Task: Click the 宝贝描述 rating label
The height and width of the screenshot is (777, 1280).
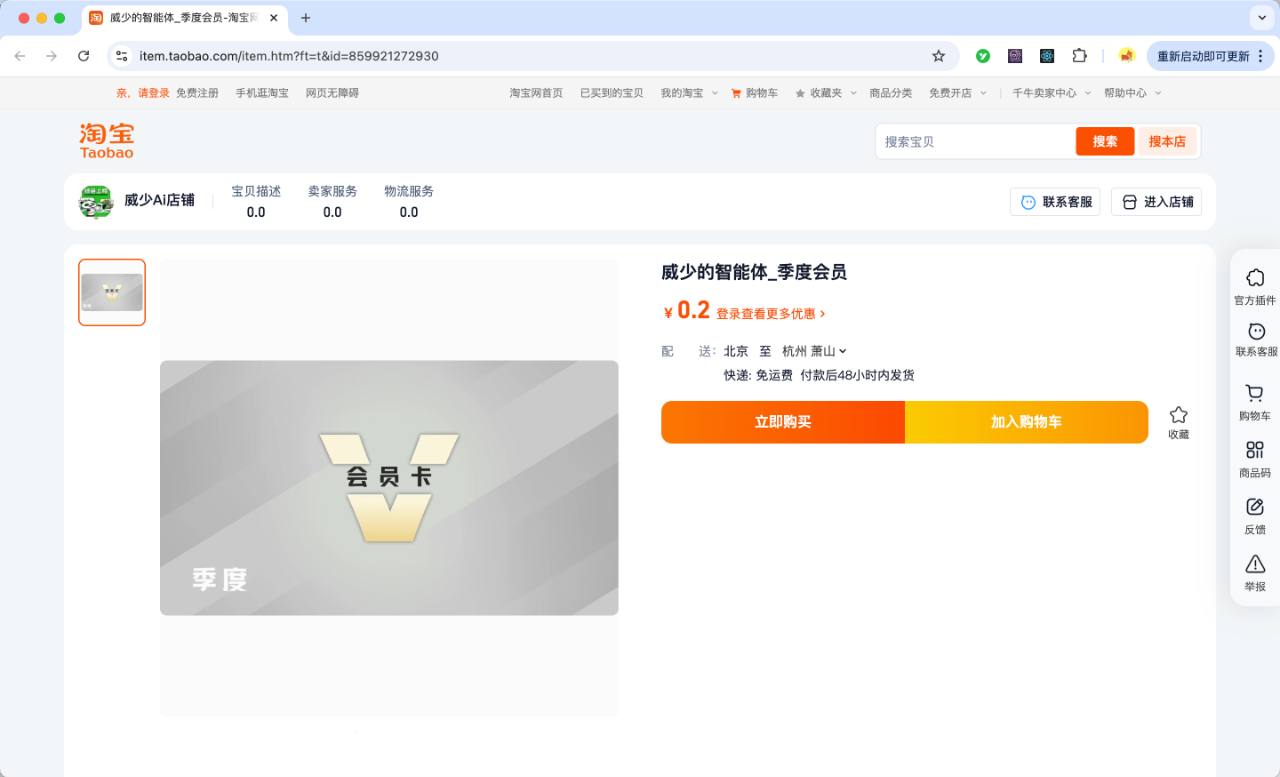Action: point(256,191)
